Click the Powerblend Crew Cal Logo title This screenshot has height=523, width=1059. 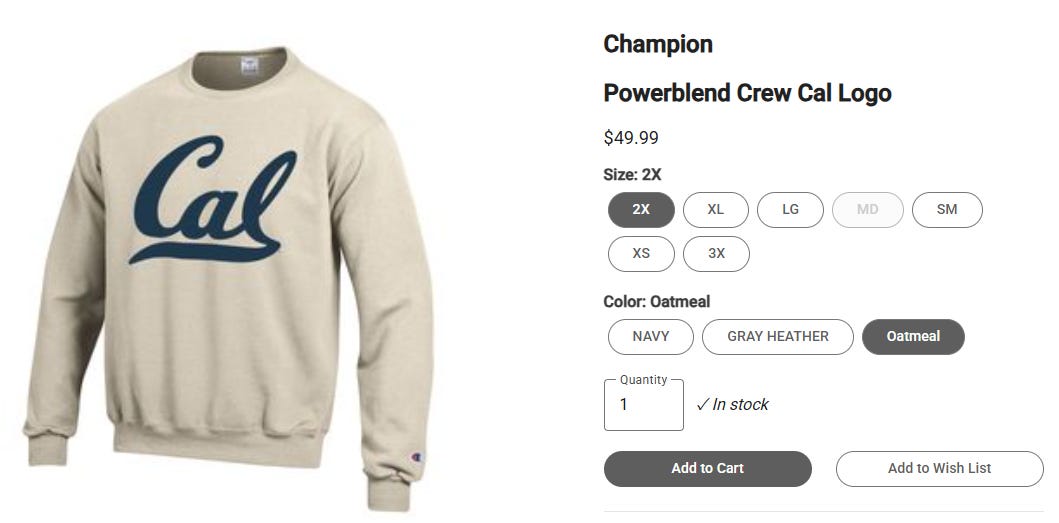(x=747, y=93)
